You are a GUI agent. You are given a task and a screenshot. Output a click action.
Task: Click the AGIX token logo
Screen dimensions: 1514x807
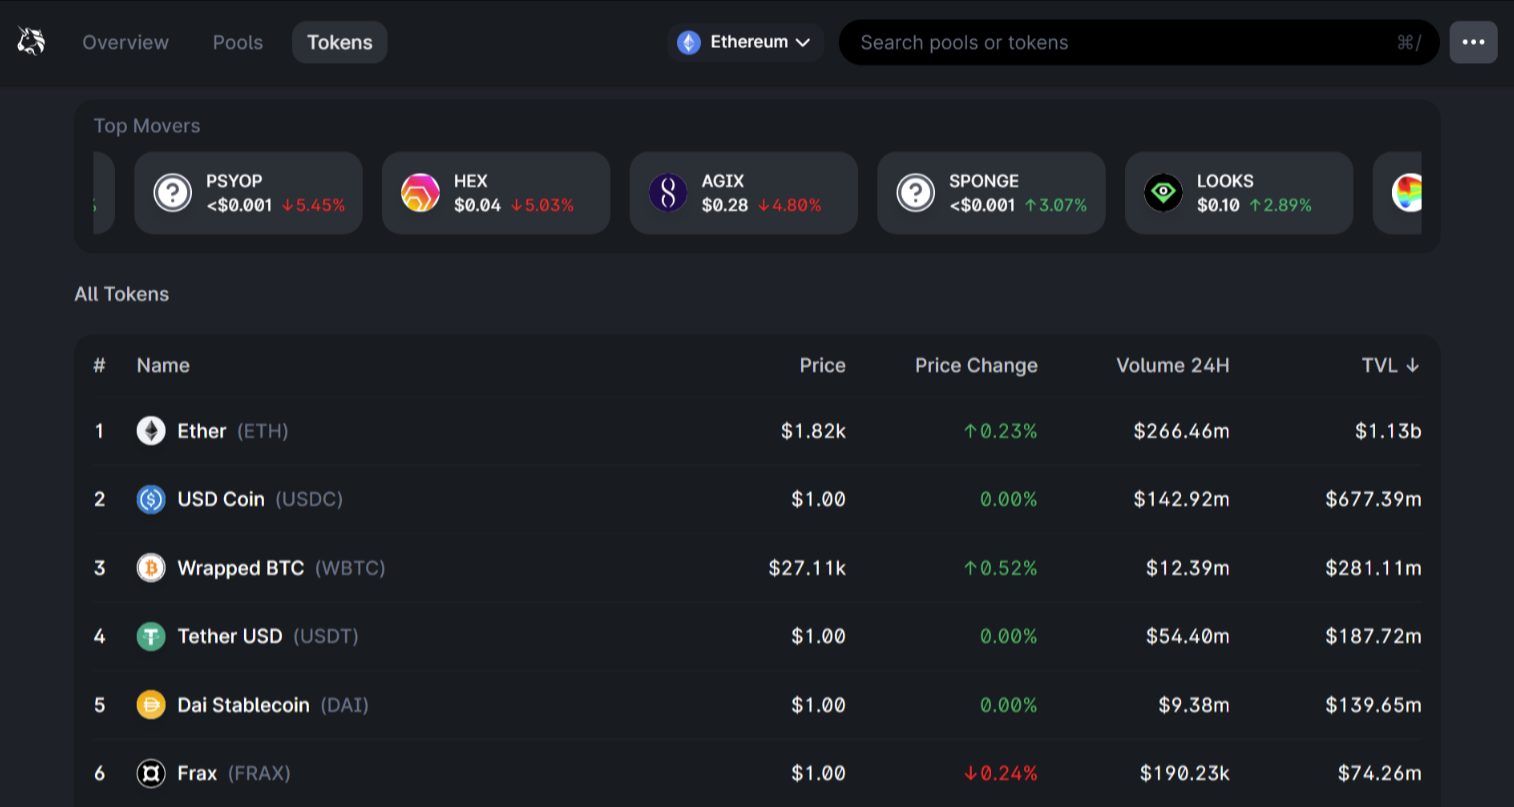[668, 192]
